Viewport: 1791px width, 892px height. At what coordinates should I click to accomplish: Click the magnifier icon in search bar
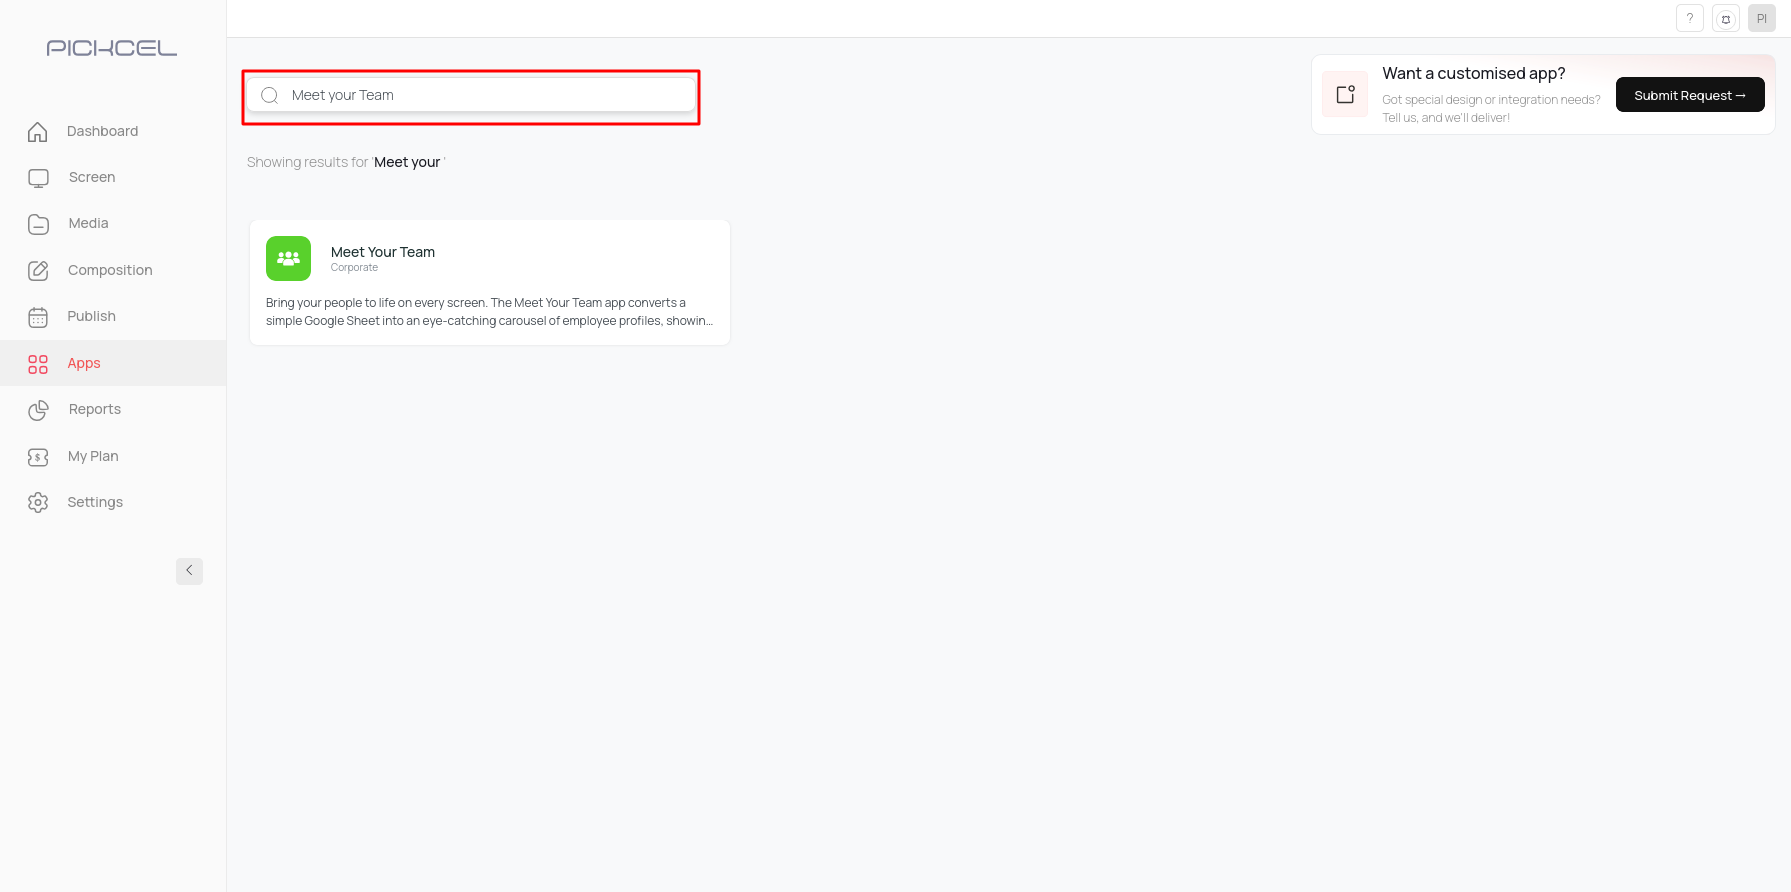pos(270,95)
